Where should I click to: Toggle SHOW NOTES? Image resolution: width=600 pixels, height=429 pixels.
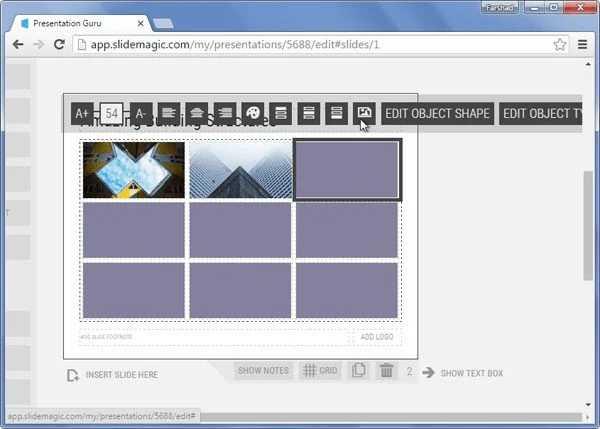pyautogui.click(x=263, y=370)
